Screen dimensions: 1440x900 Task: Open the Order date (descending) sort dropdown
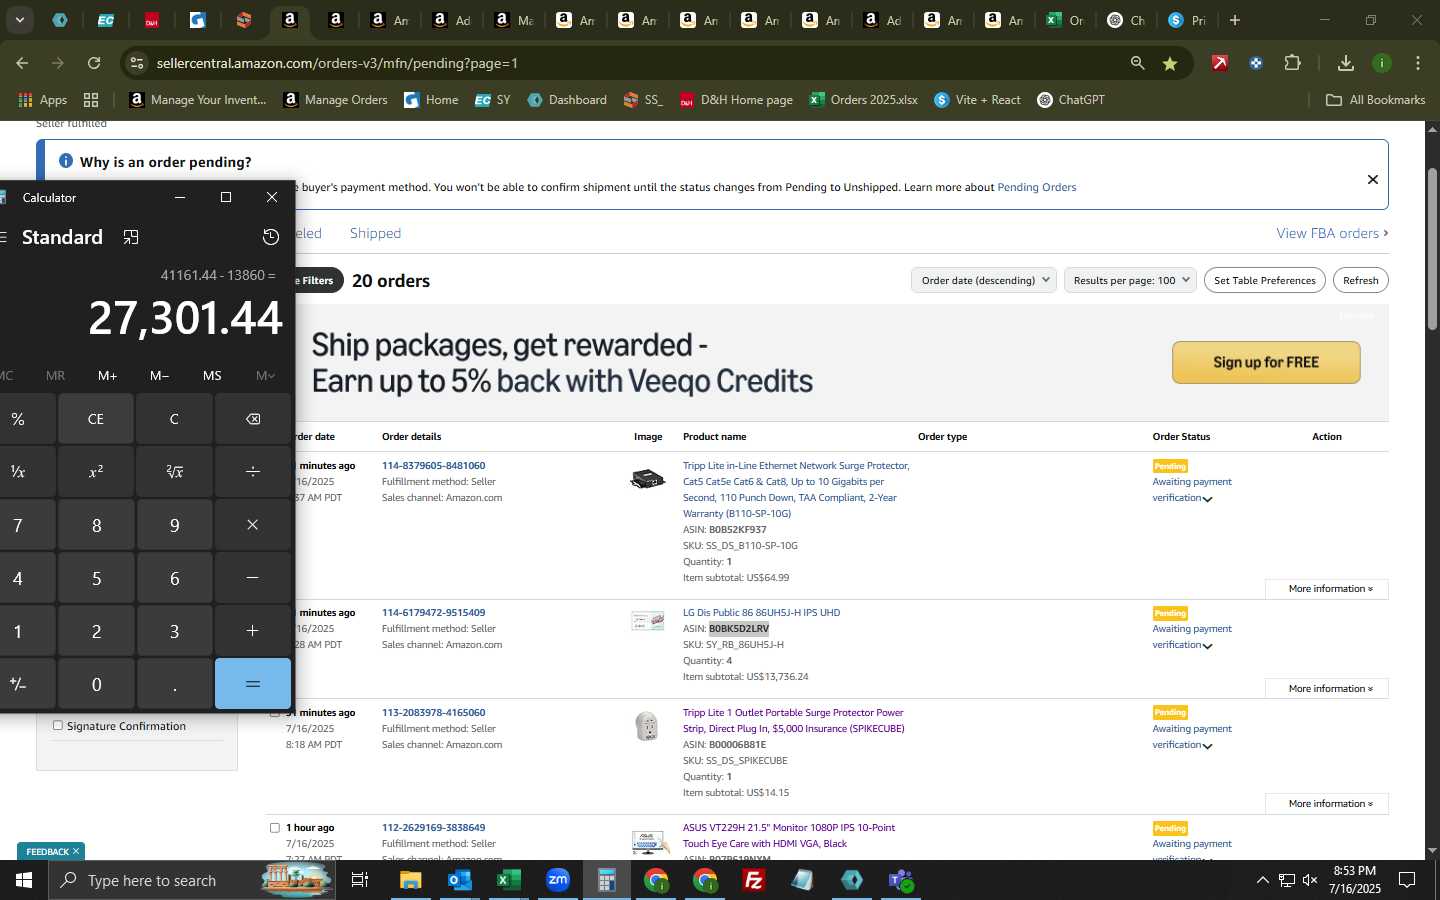pyautogui.click(x=984, y=280)
